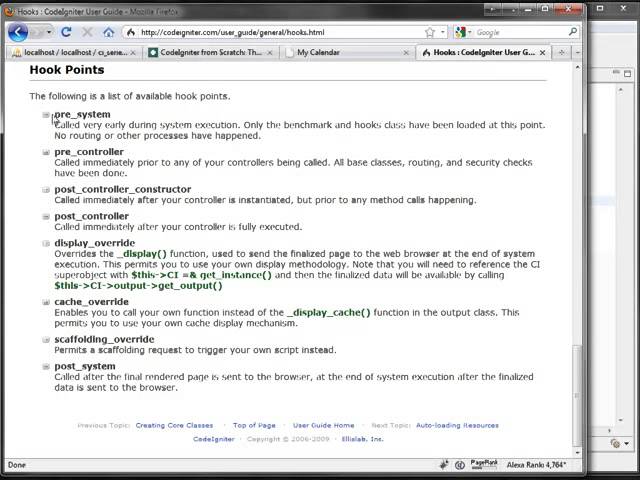Viewport: 640px width, 480px height.
Task: Click the cache_override heading text
Action: point(91,302)
